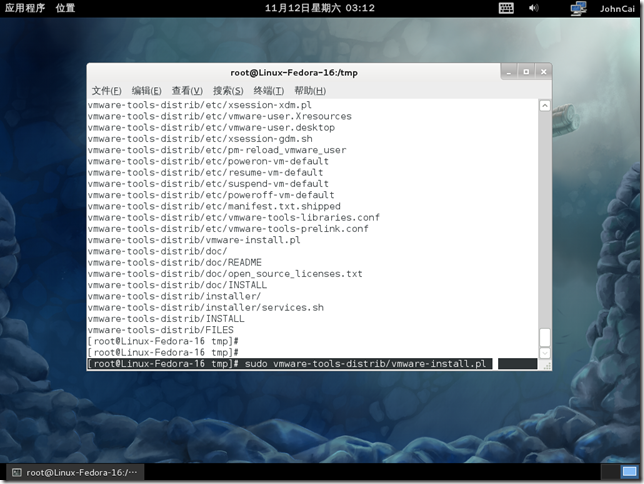This screenshot has height=484, width=644.
Task: Click line vmware-tools-distrib/vmware-install.pl
Action: (194, 240)
